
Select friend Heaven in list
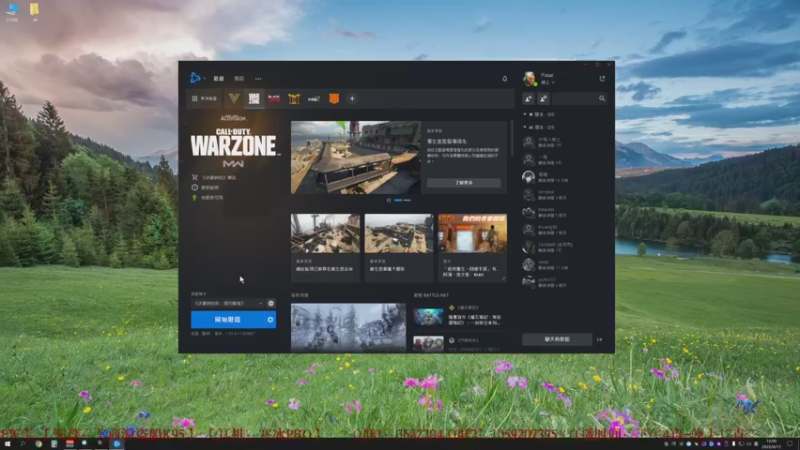(x=564, y=212)
